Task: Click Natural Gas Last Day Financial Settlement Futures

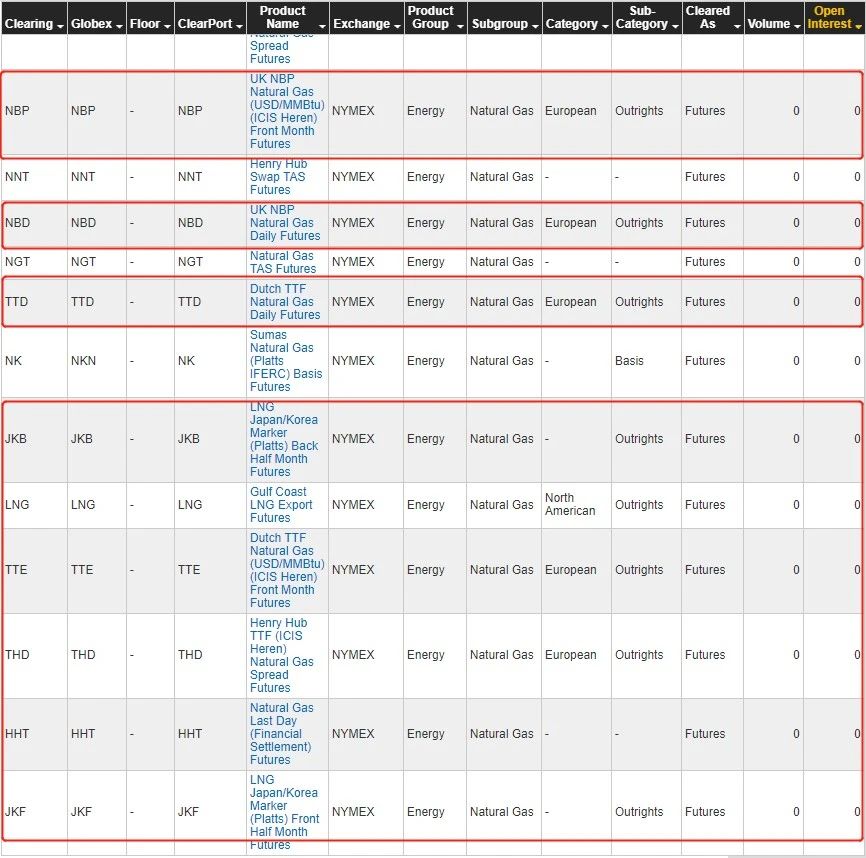Action: pos(281,734)
